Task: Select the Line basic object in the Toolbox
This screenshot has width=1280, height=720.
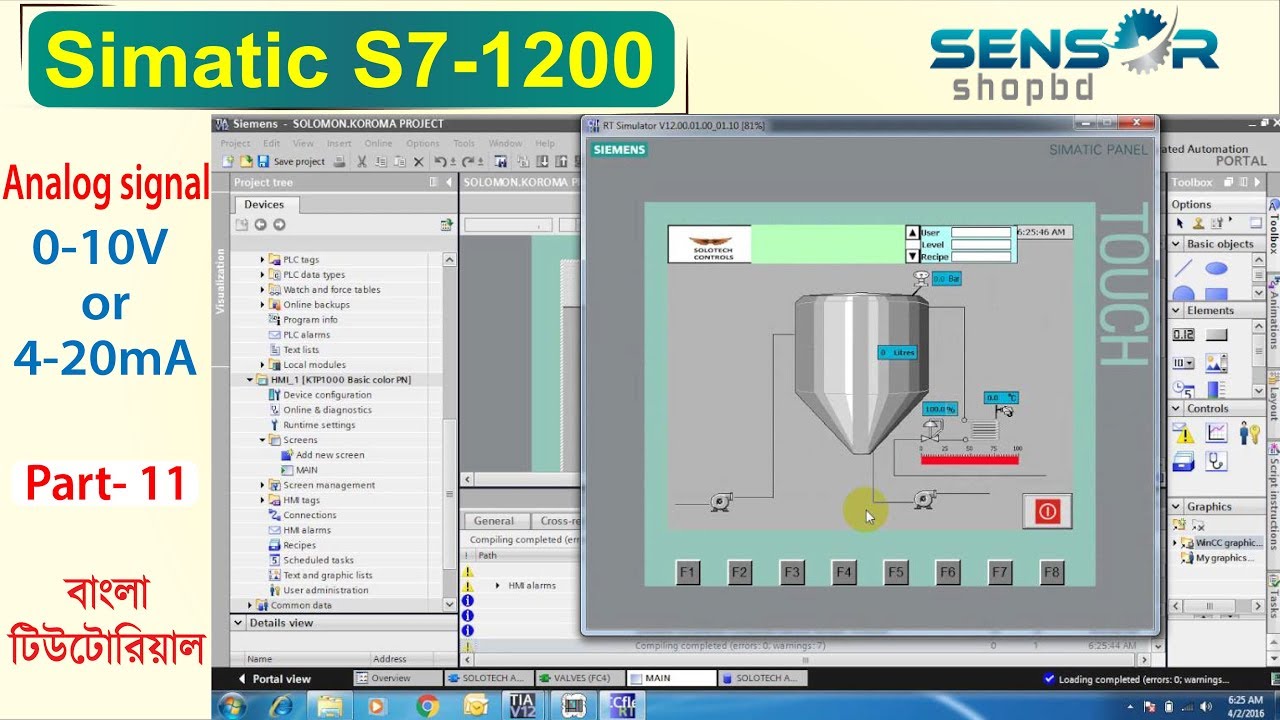Action: tap(1183, 268)
